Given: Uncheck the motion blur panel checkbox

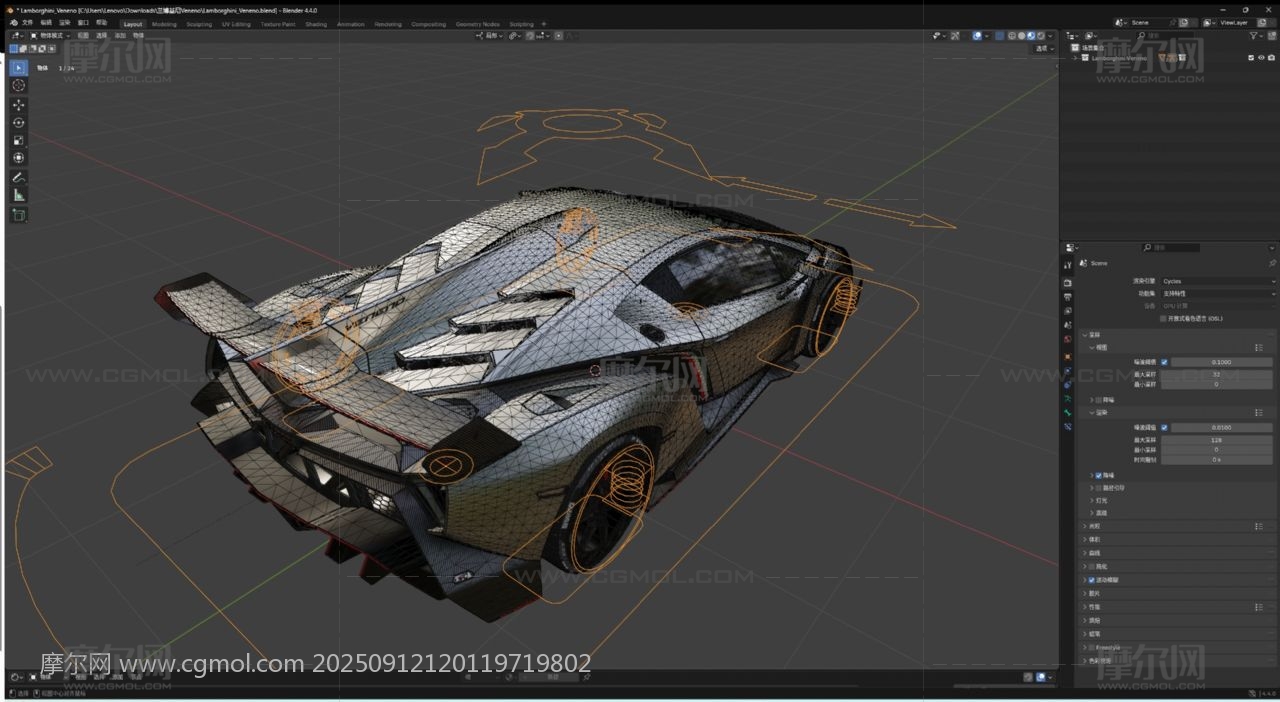Looking at the screenshot, I should coord(1091,580).
